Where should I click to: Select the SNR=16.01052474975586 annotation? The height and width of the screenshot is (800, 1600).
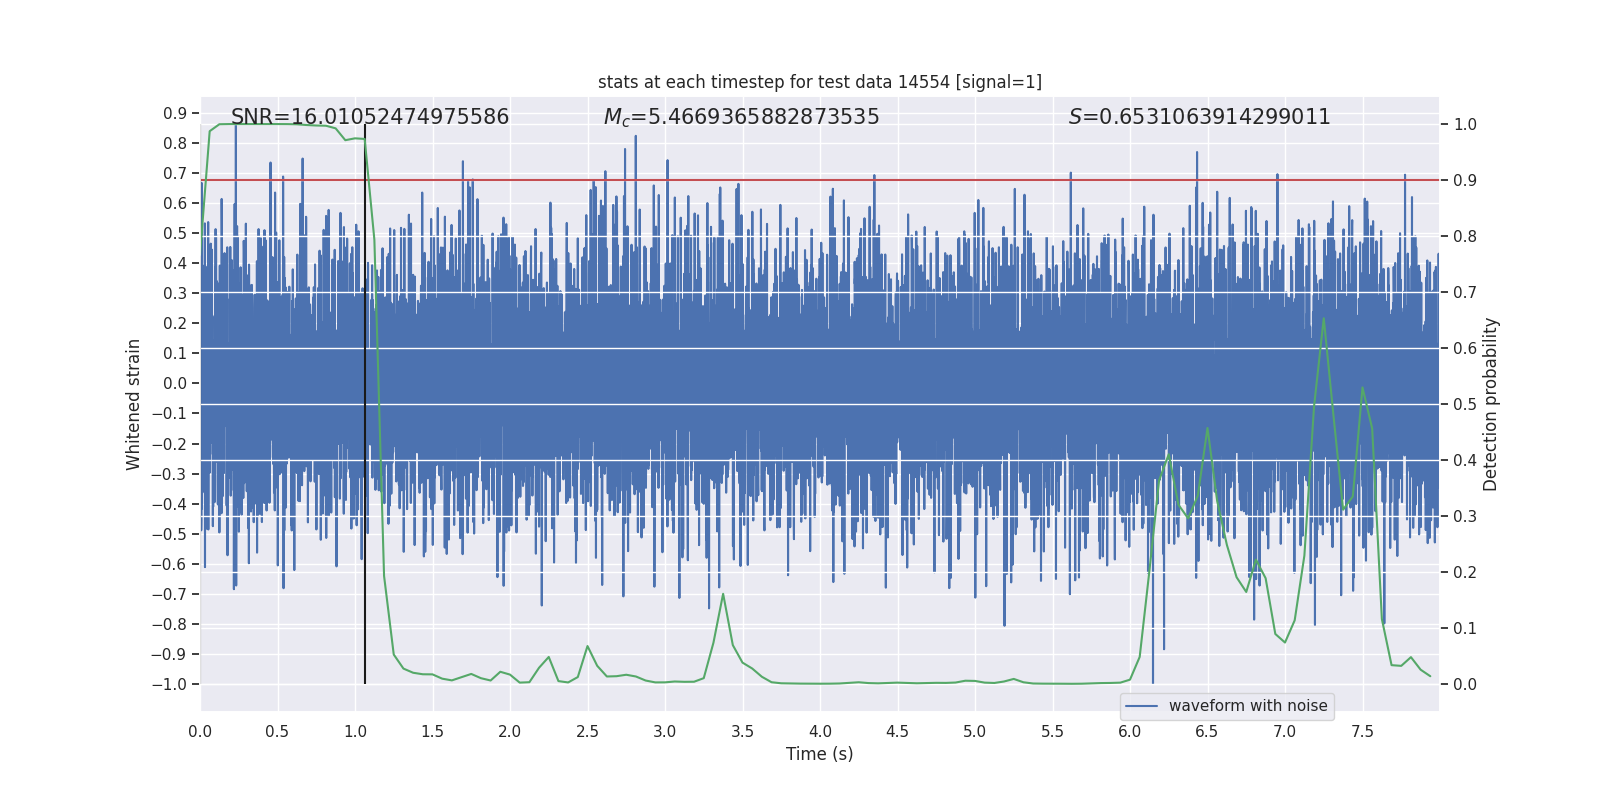[x=370, y=117]
